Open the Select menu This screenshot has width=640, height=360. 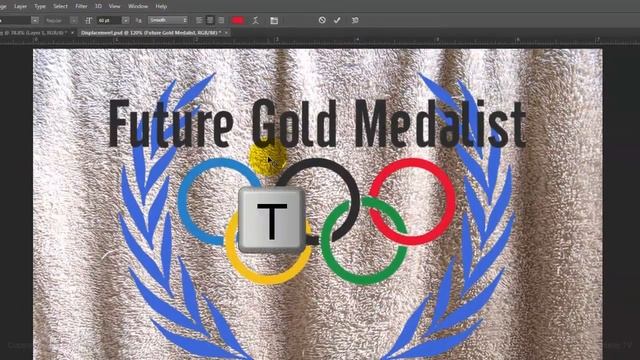[60, 6]
